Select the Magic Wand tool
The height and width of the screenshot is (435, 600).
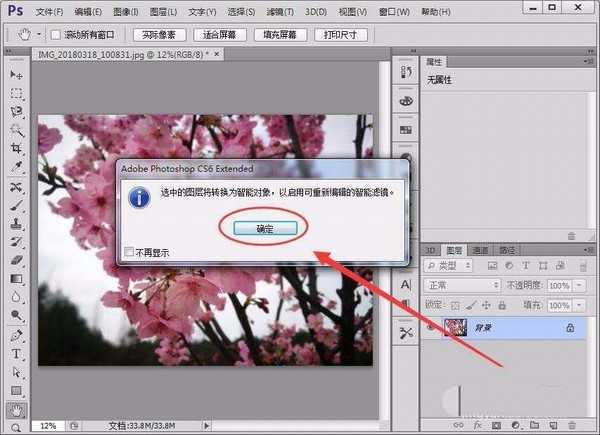click(x=16, y=130)
